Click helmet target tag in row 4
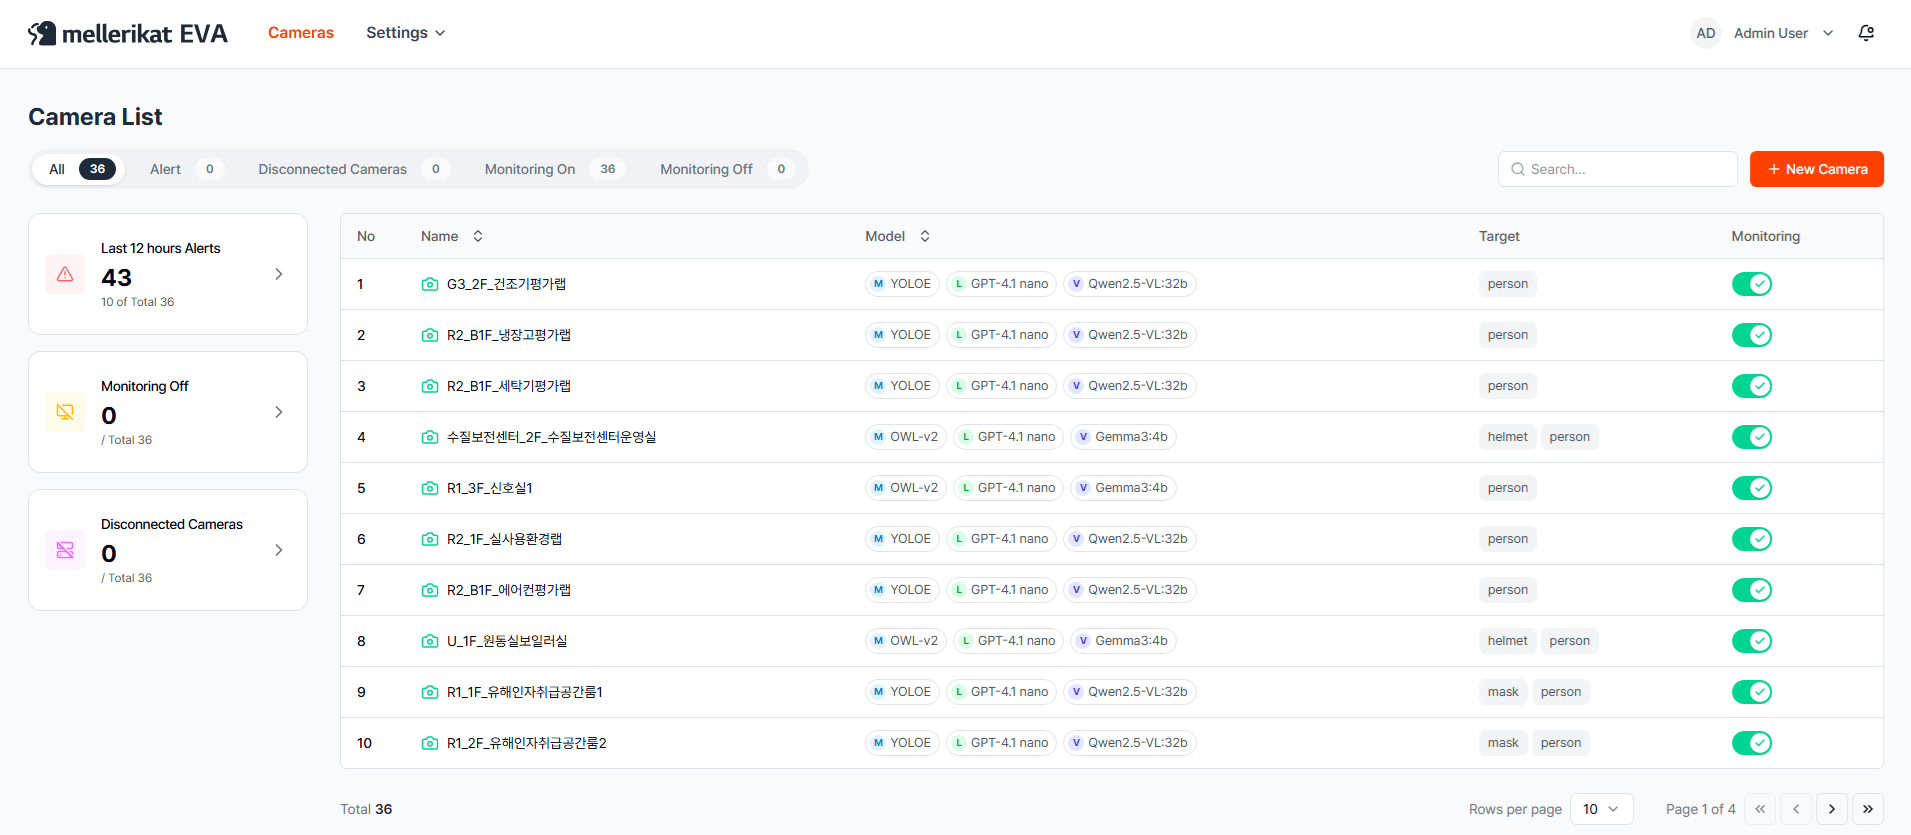Image resolution: width=1911 pixels, height=835 pixels. tap(1507, 437)
